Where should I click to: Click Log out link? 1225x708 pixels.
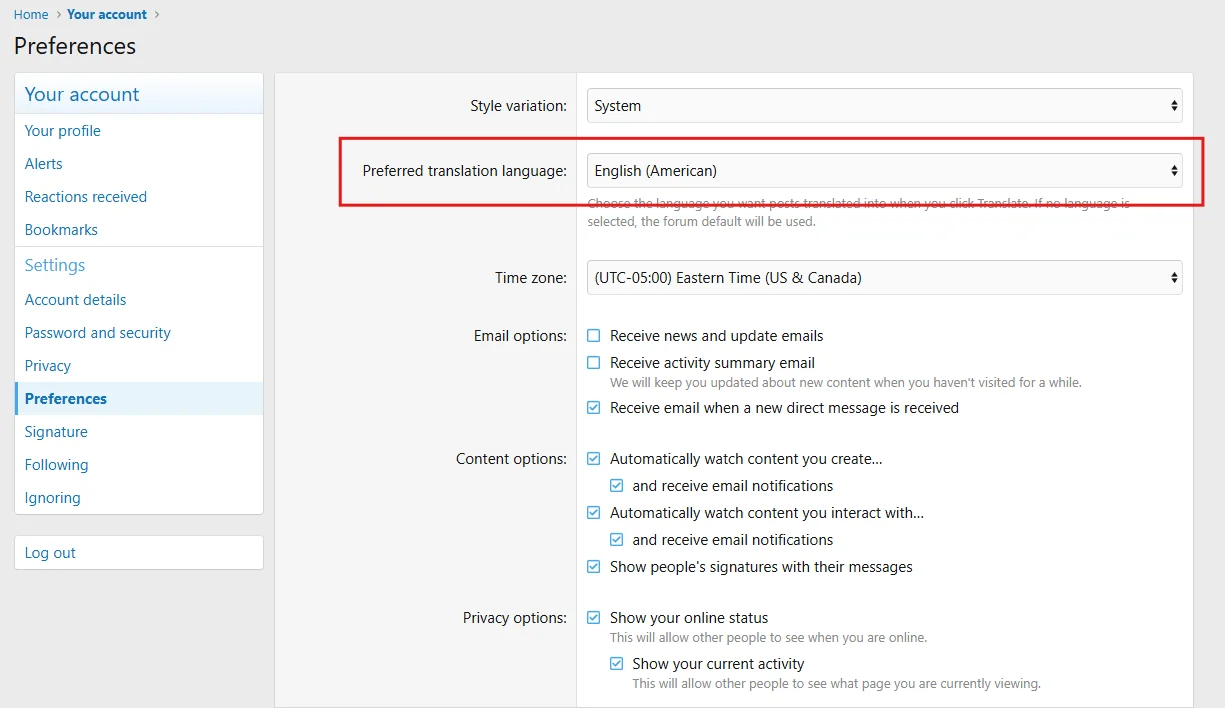(x=139, y=553)
